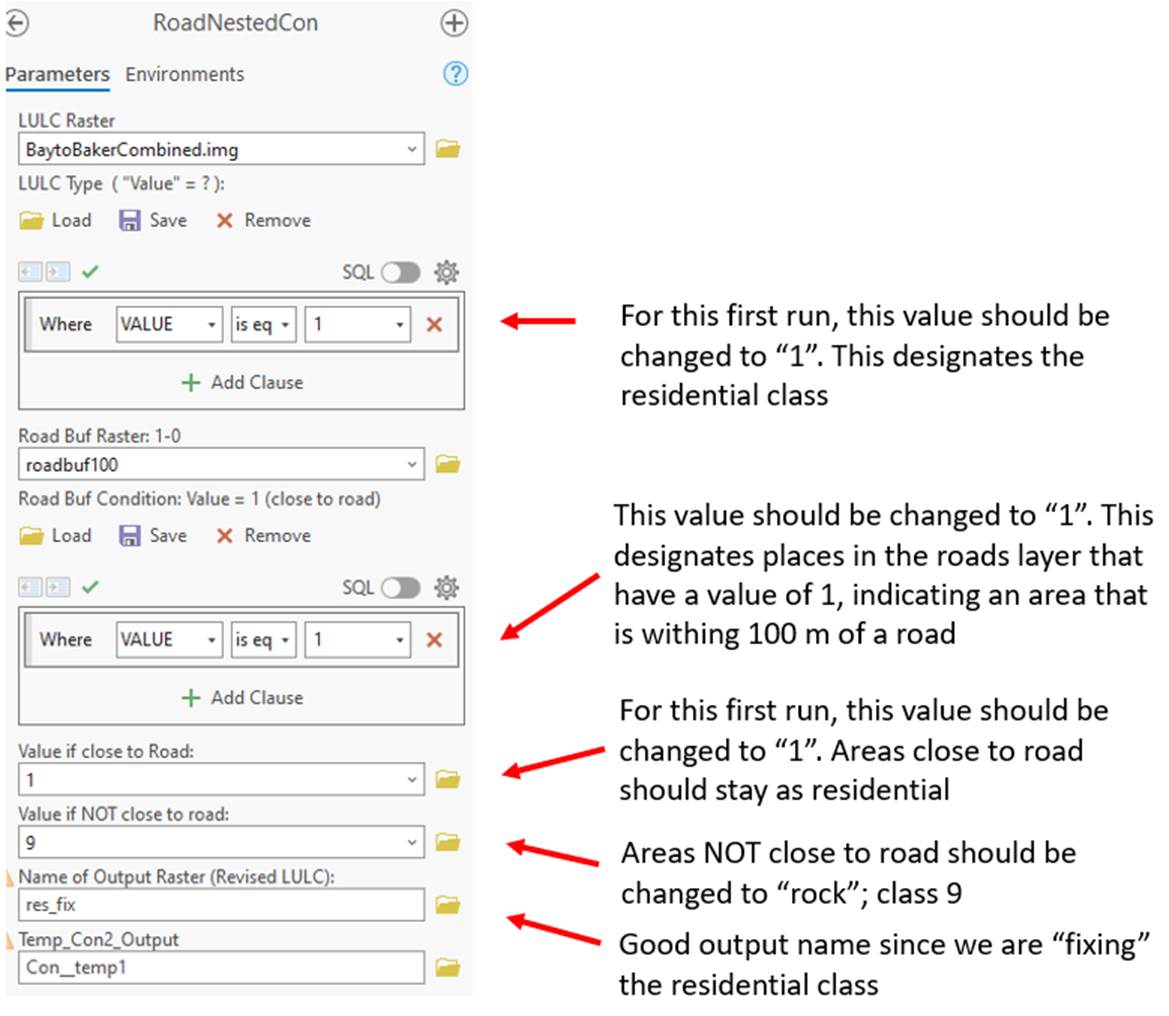Click previous-clause arrow above Road Buf clause
The width and height of the screenshot is (1169, 1016).
pyautogui.click(x=31, y=587)
